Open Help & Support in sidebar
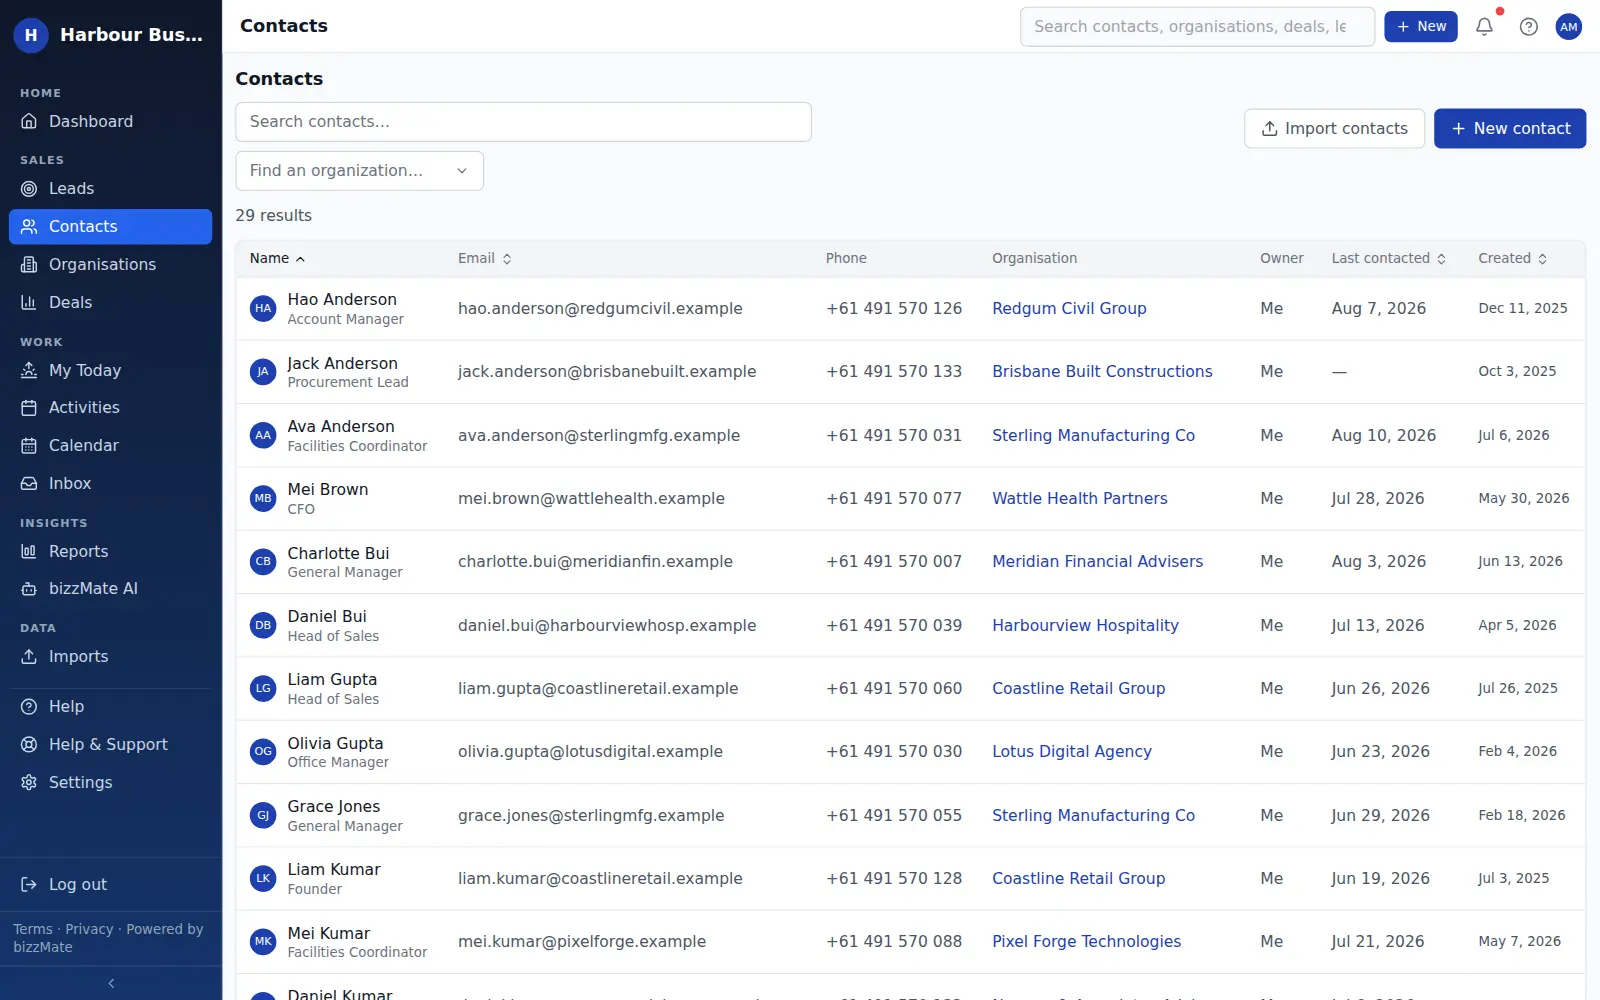The image size is (1600, 1000). click(x=110, y=744)
